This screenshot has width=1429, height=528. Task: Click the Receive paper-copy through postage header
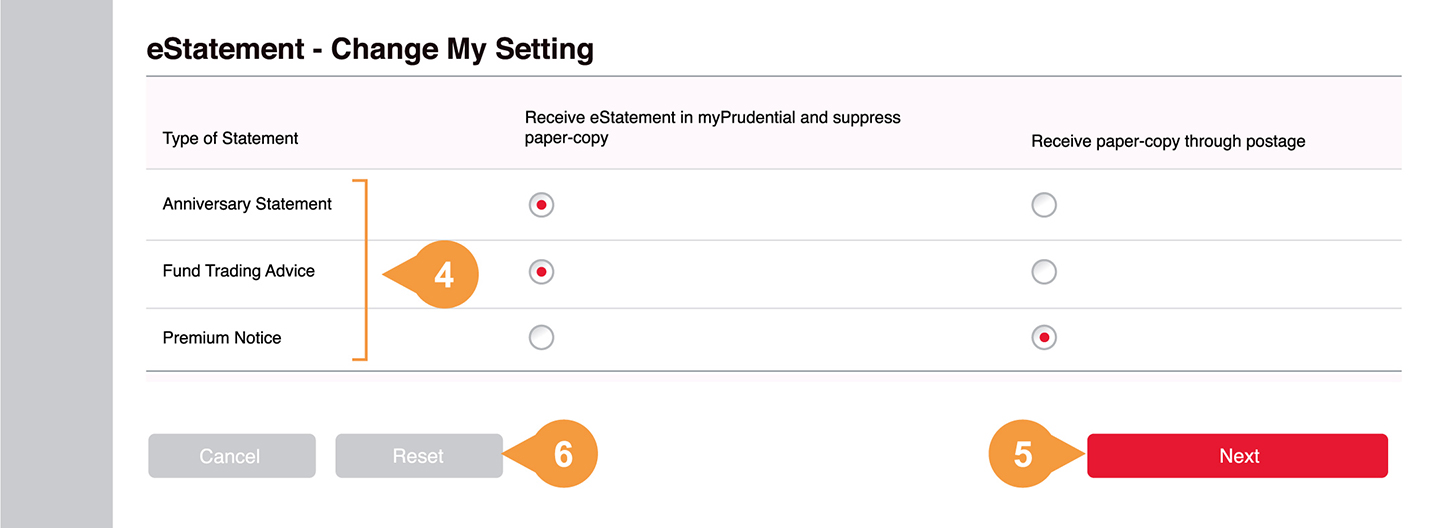(1168, 141)
